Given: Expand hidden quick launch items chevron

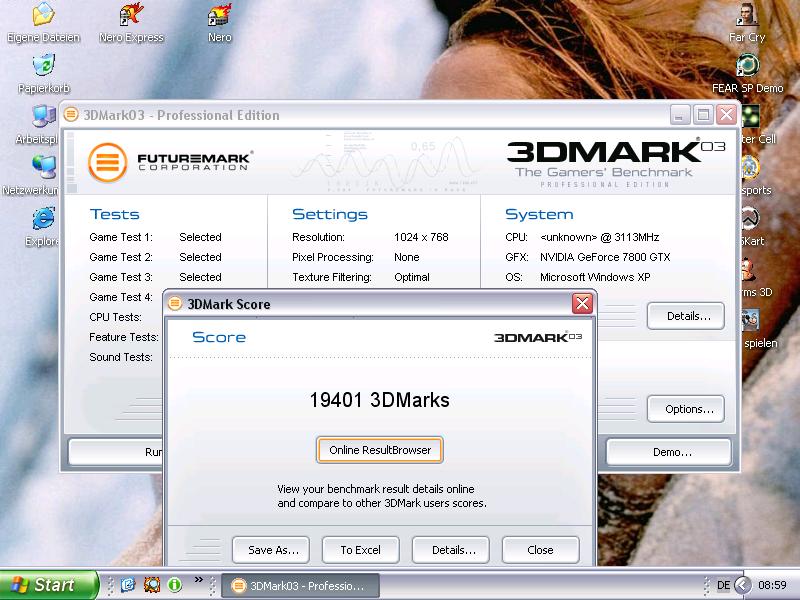Looking at the screenshot, I should pyautogui.click(x=198, y=579).
